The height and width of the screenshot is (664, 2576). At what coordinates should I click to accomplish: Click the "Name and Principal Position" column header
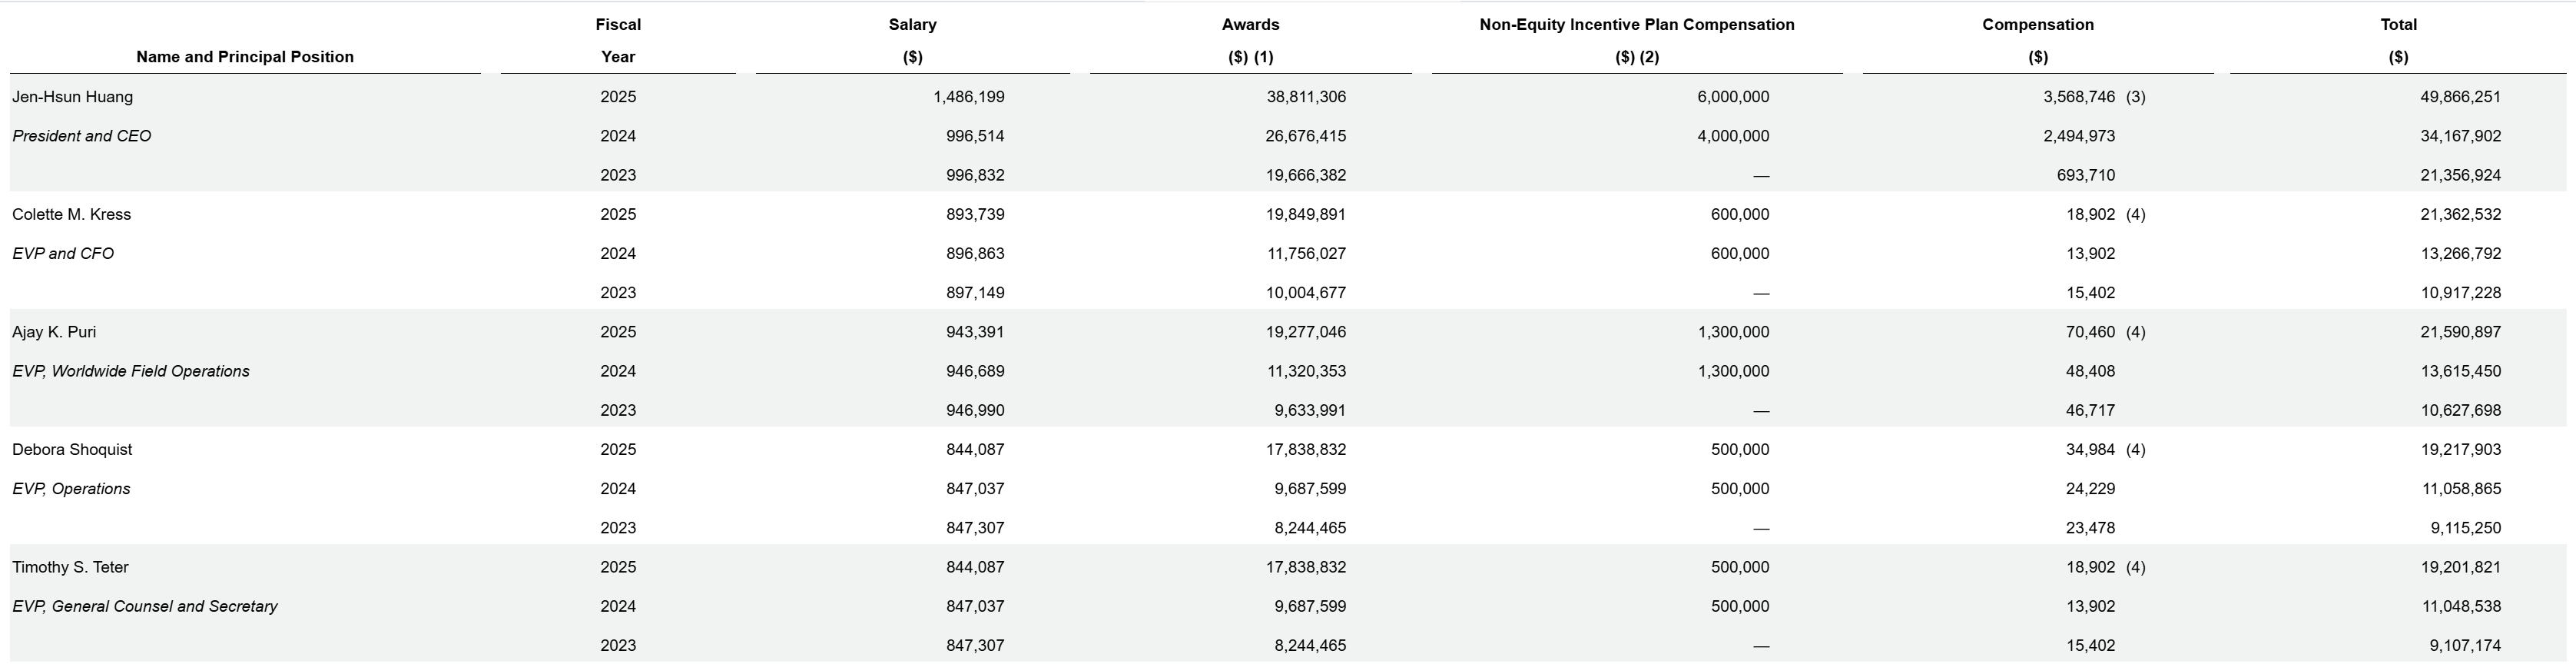click(x=245, y=57)
